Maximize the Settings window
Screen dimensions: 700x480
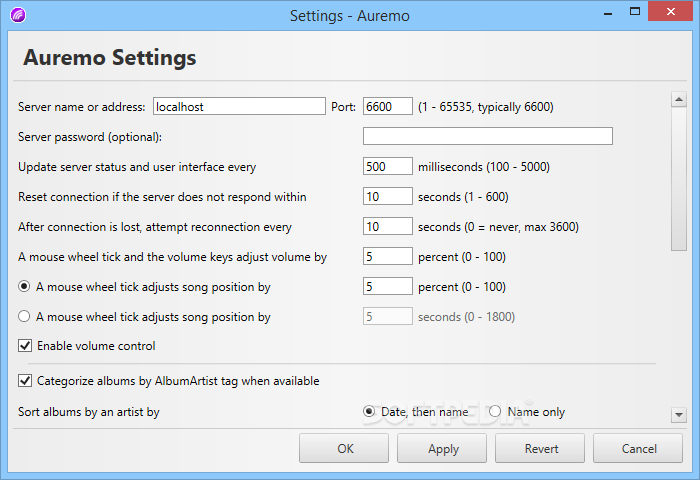(x=635, y=12)
